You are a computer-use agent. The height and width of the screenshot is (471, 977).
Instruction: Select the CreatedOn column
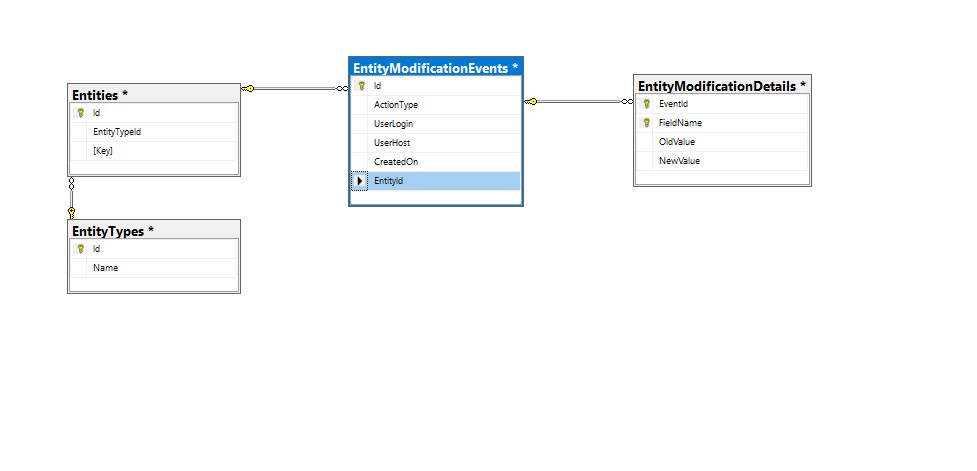(x=396, y=162)
